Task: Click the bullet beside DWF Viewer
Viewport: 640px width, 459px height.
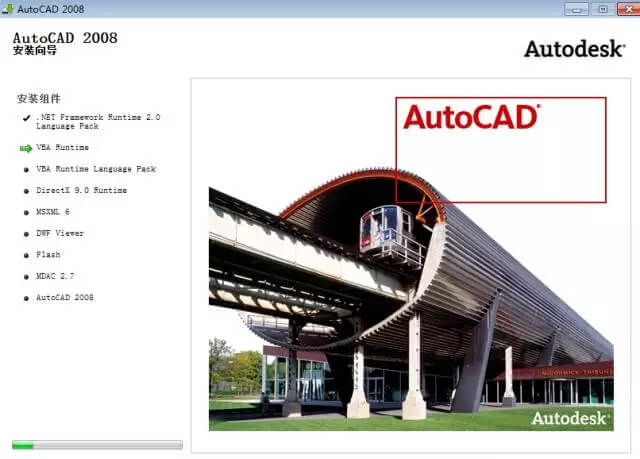Action: (27, 234)
